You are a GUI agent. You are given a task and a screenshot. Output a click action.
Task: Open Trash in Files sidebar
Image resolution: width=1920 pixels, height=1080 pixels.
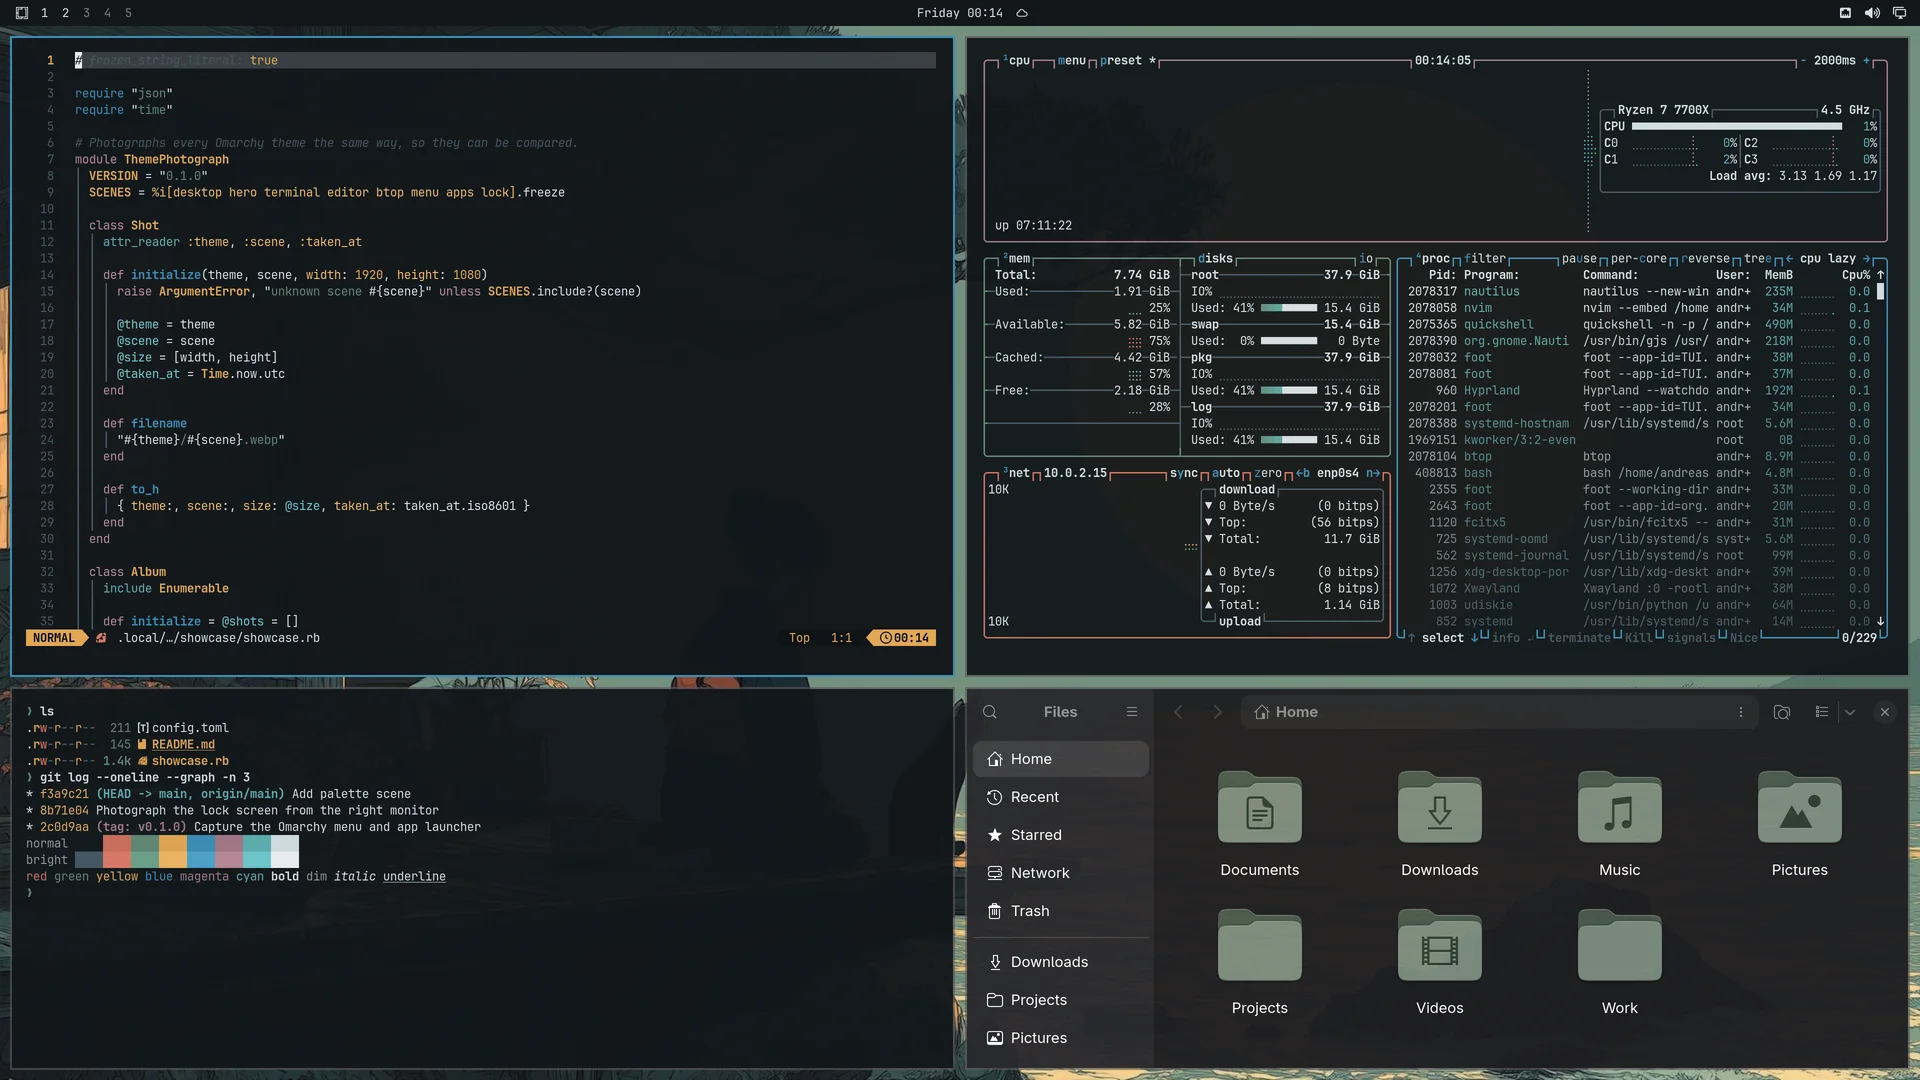click(1061, 911)
